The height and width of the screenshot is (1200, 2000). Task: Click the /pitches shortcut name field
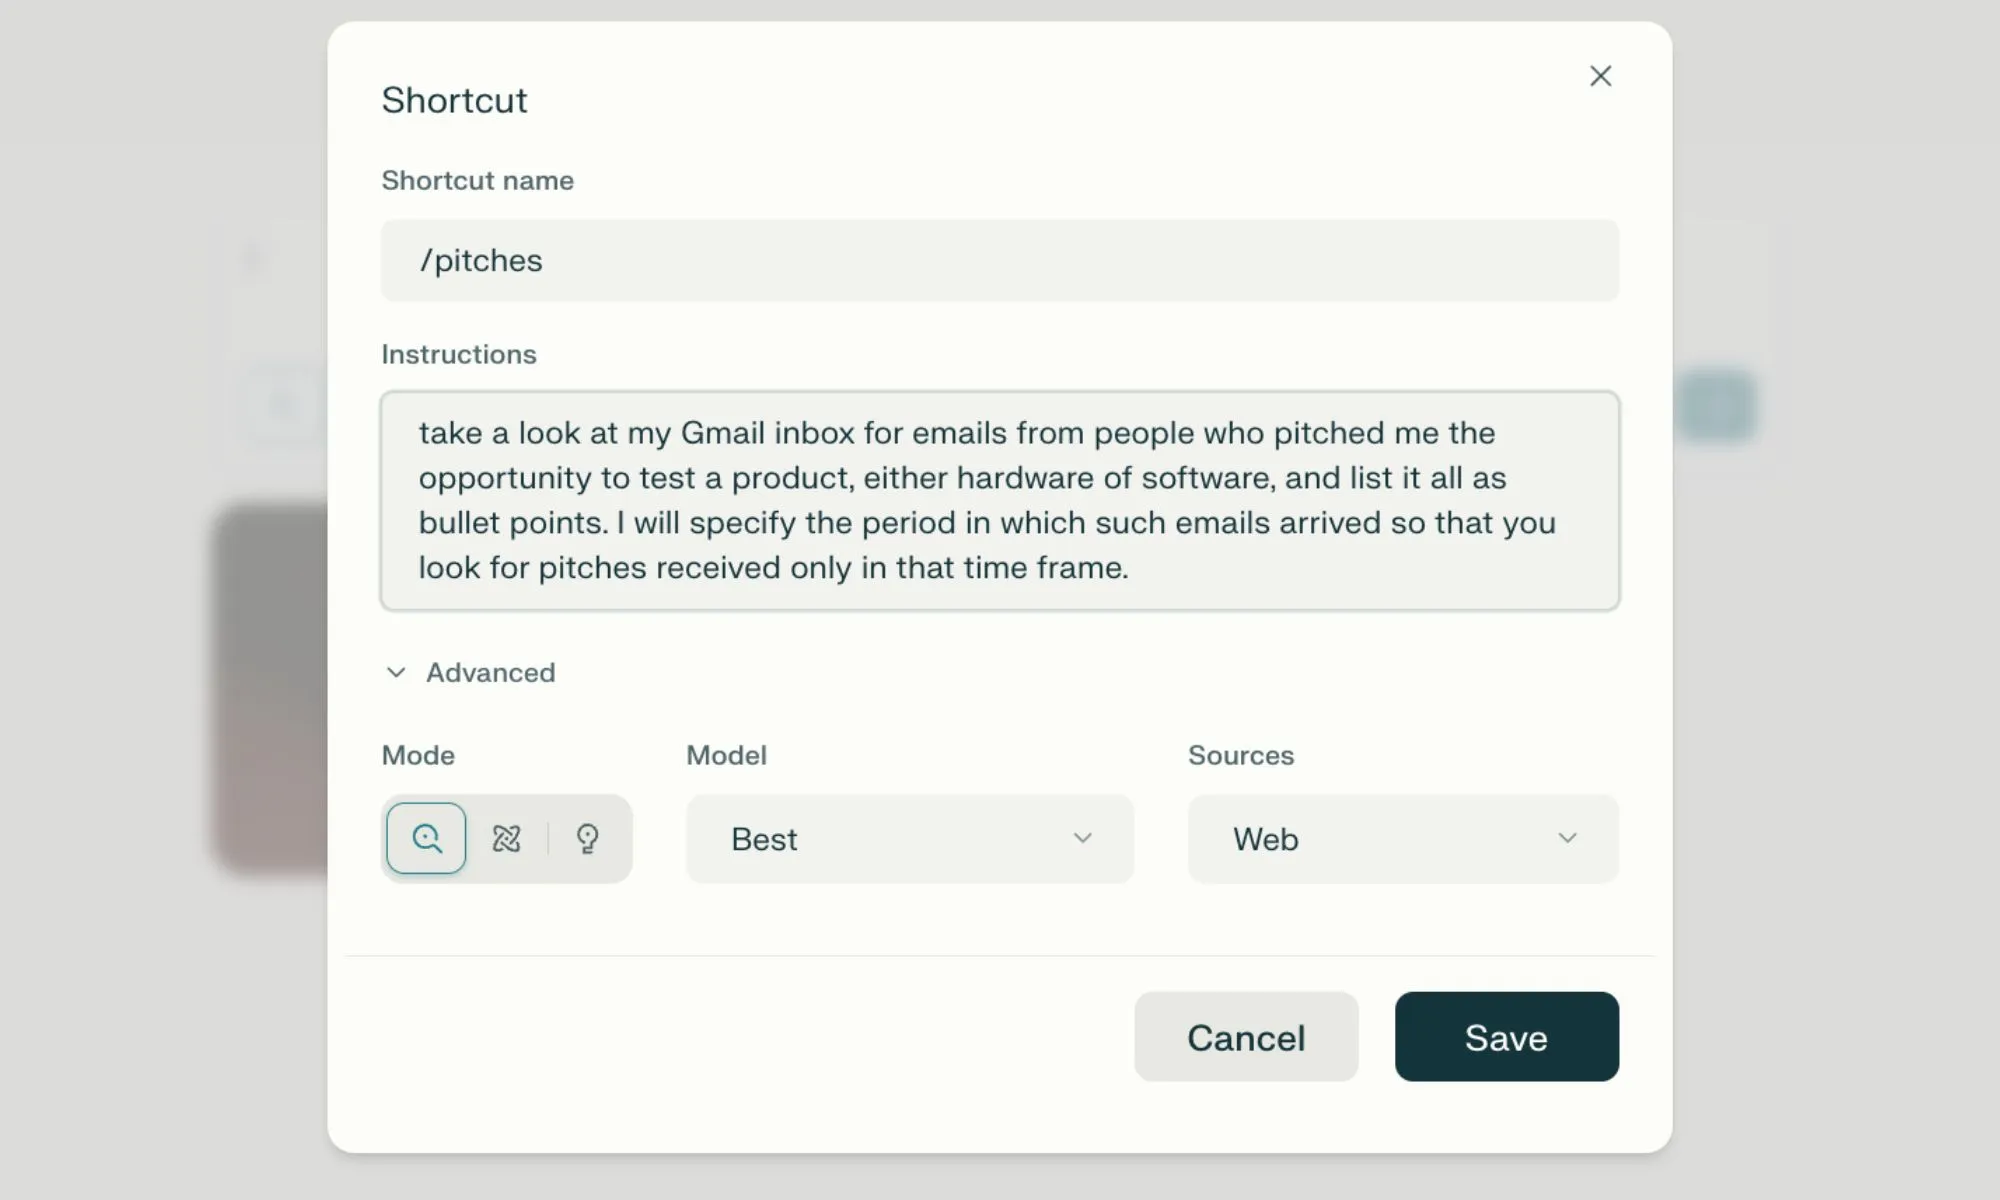[998, 261]
